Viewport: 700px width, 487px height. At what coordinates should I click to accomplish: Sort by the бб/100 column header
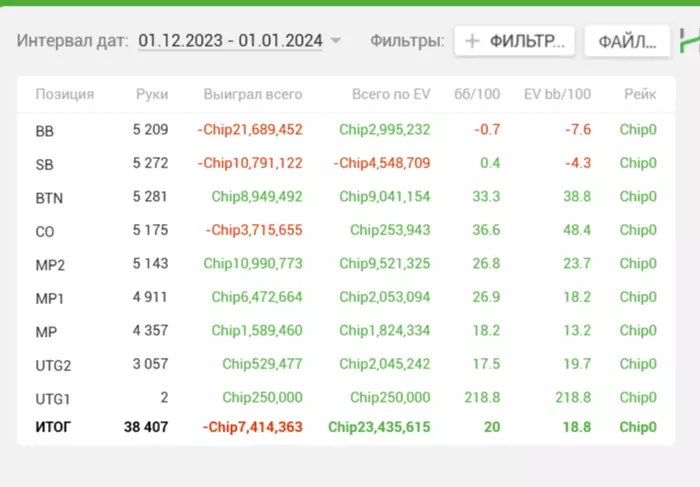478,94
